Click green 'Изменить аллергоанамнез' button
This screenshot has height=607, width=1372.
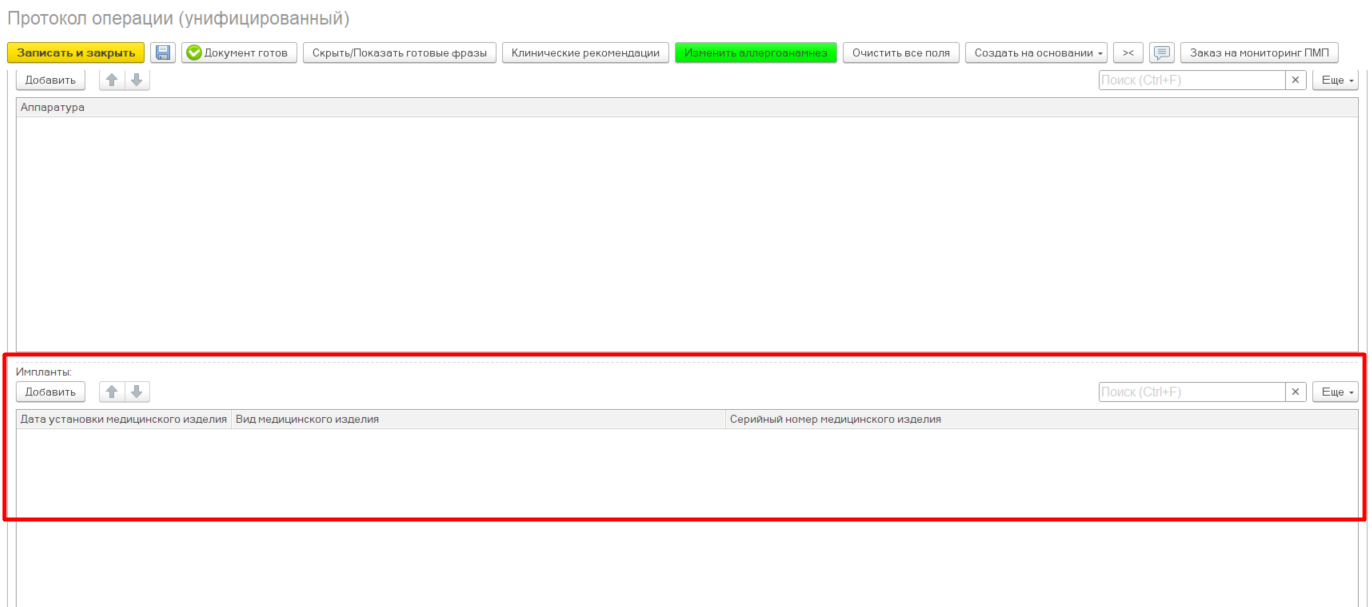pos(755,53)
